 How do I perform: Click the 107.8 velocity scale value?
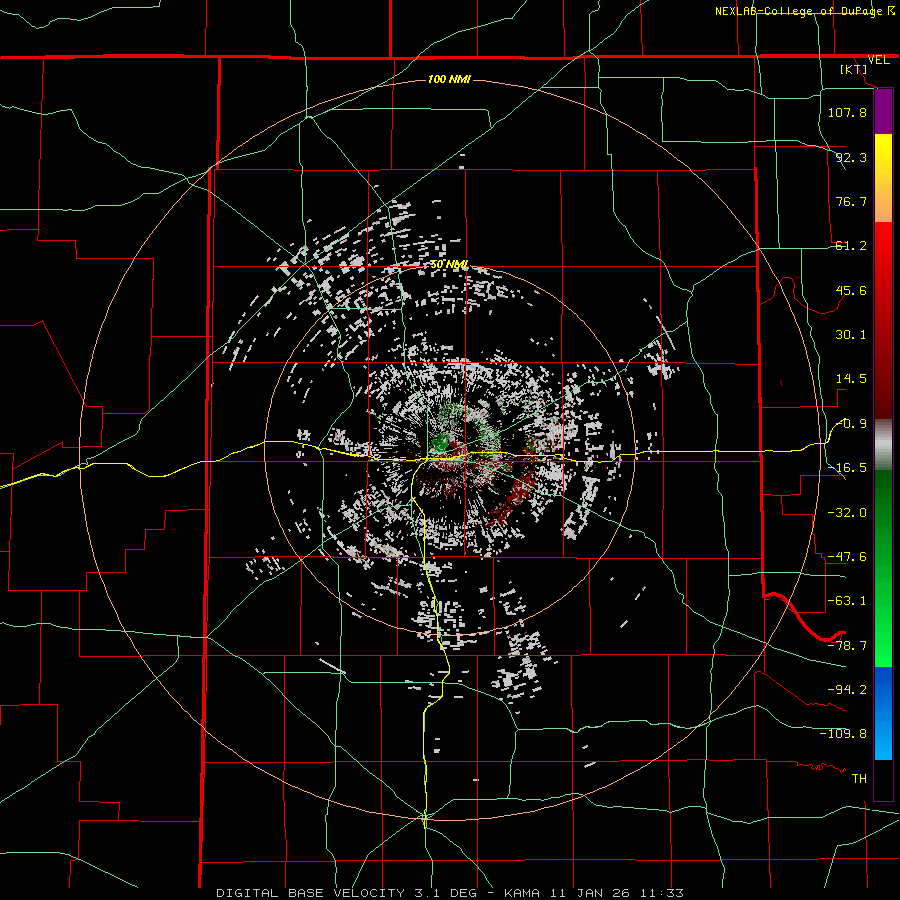click(x=847, y=112)
